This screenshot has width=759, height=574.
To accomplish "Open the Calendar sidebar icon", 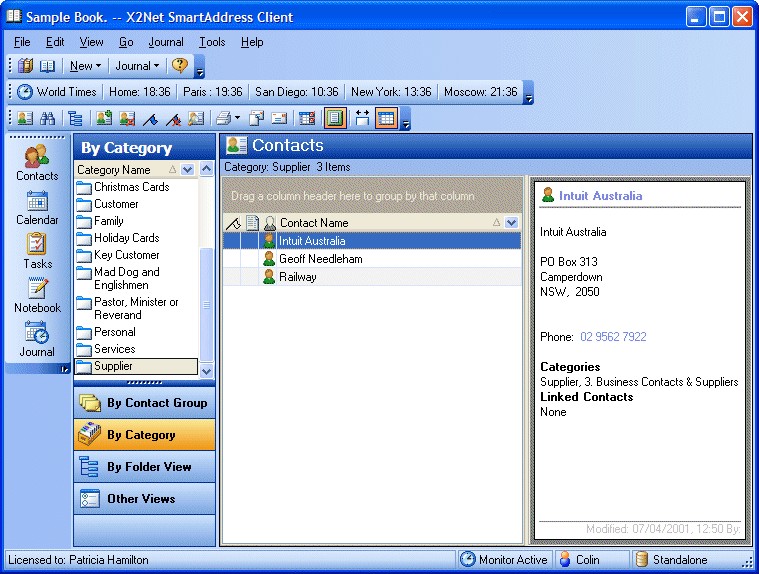I will click(x=37, y=208).
